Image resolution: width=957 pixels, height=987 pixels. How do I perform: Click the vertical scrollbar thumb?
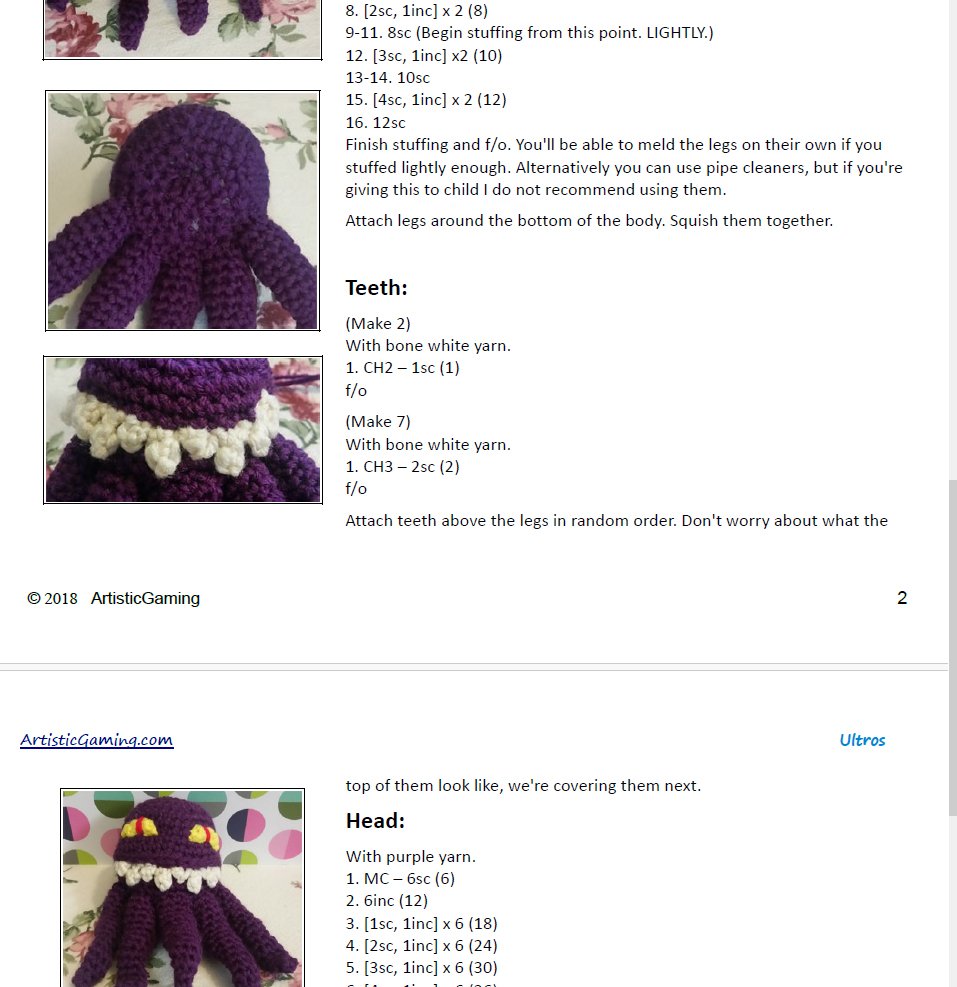coord(953,647)
